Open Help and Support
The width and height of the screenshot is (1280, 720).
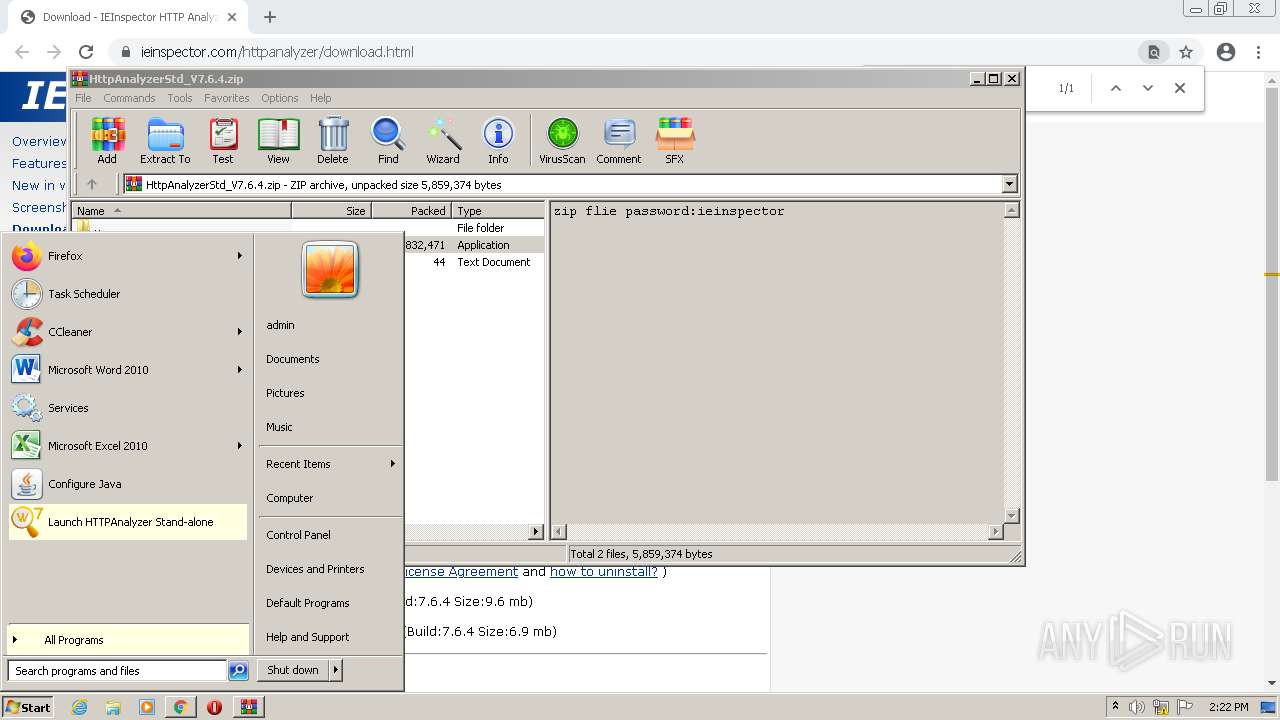click(307, 637)
